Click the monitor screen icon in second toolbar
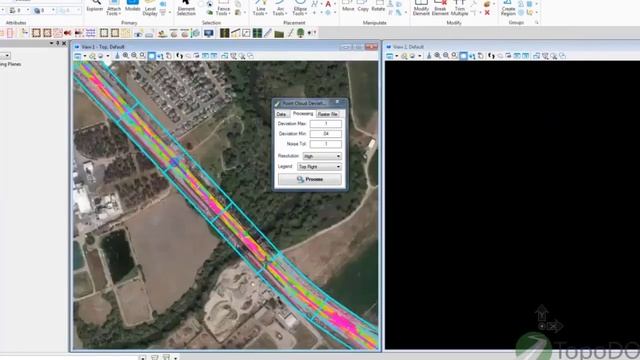 click(209, 33)
